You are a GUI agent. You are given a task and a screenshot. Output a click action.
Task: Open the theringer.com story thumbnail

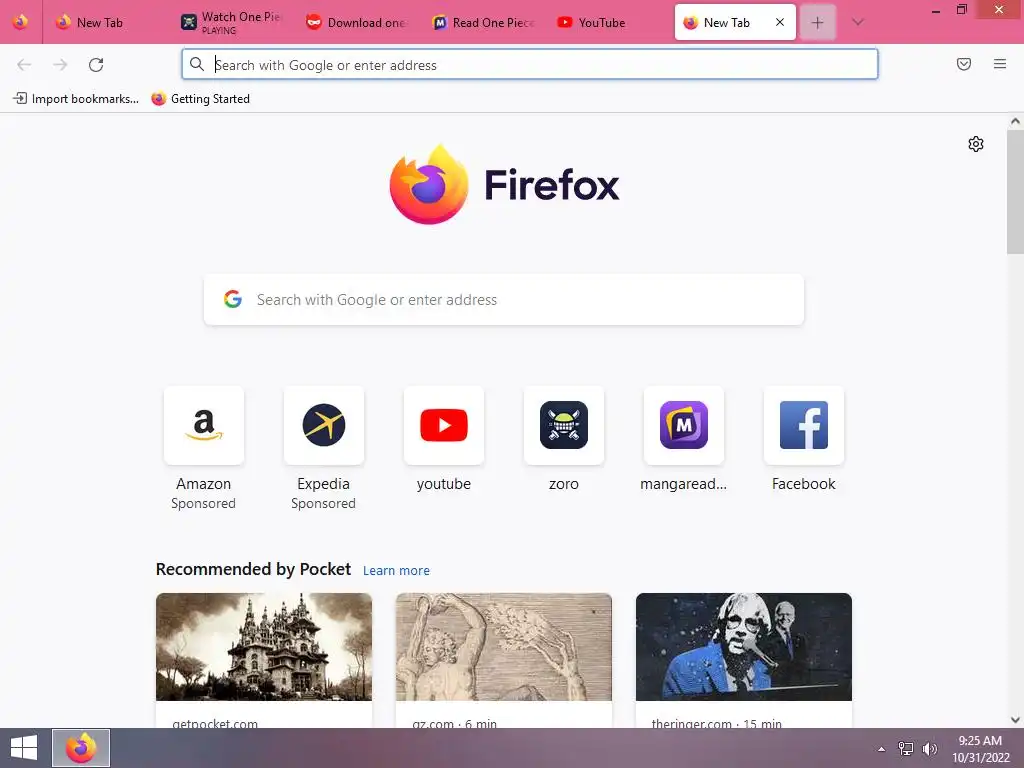click(x=744, y=647)
